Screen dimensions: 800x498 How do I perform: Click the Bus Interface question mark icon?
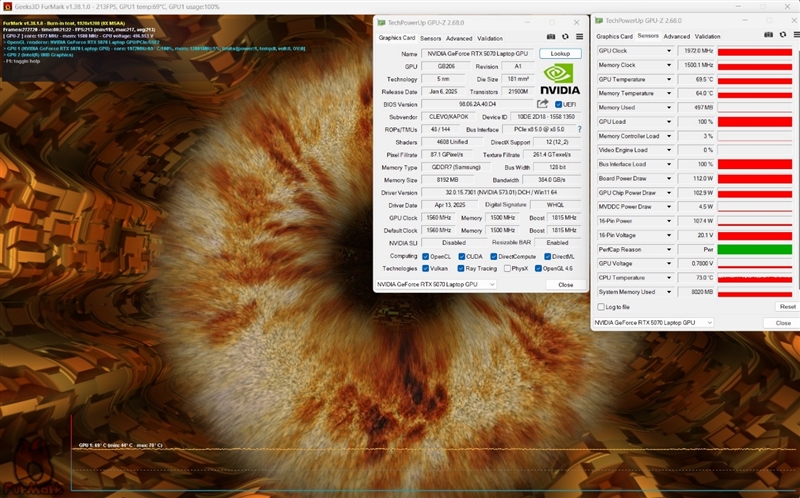click(579, 129)
